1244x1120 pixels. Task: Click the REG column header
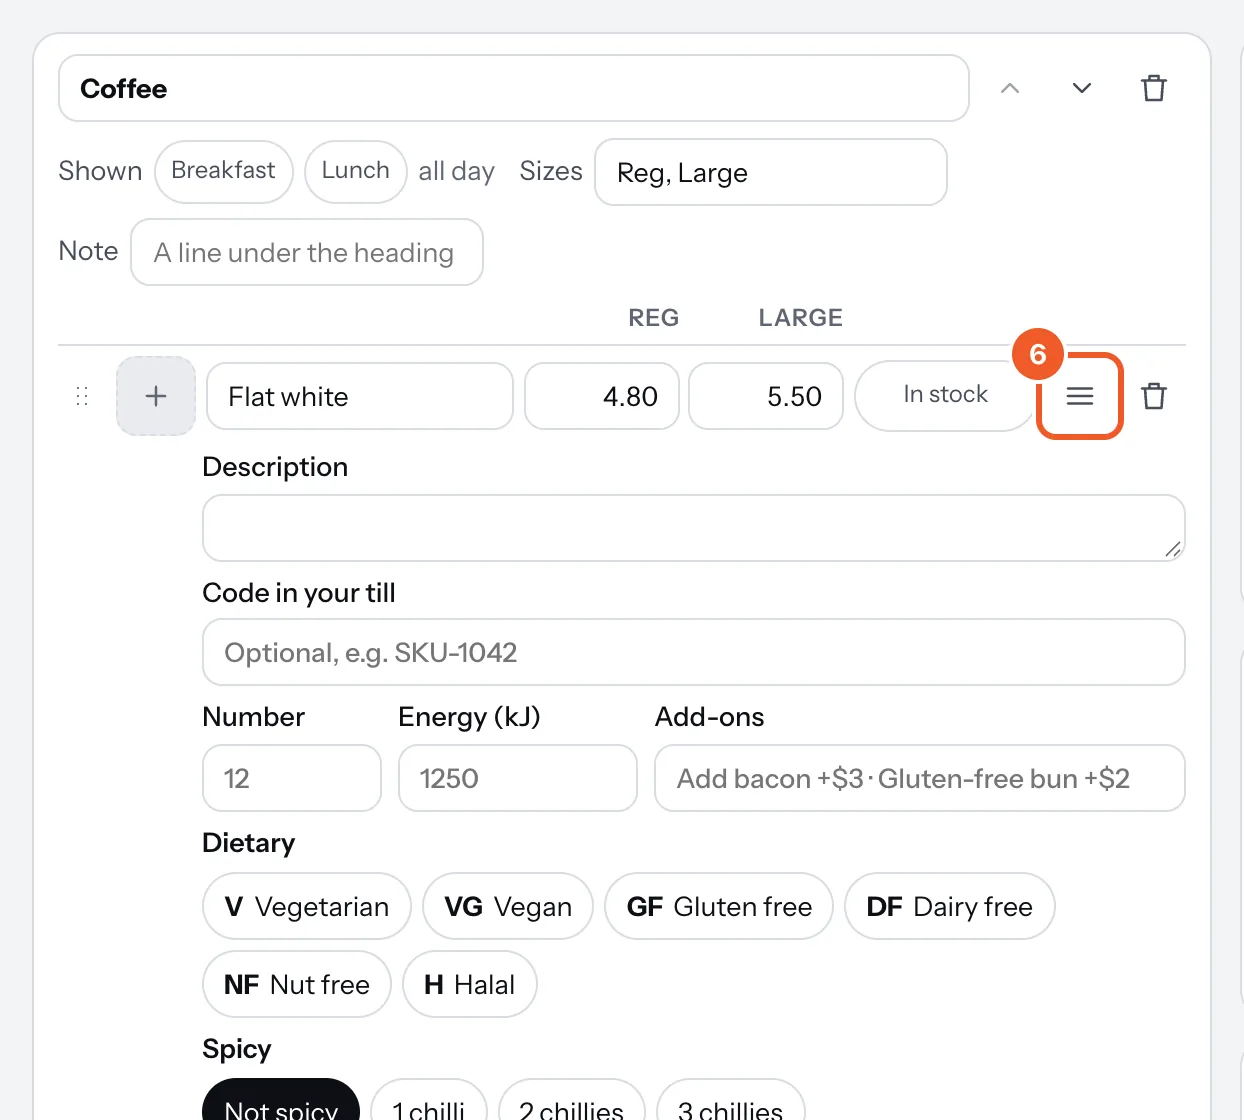(x=654, y=318)
